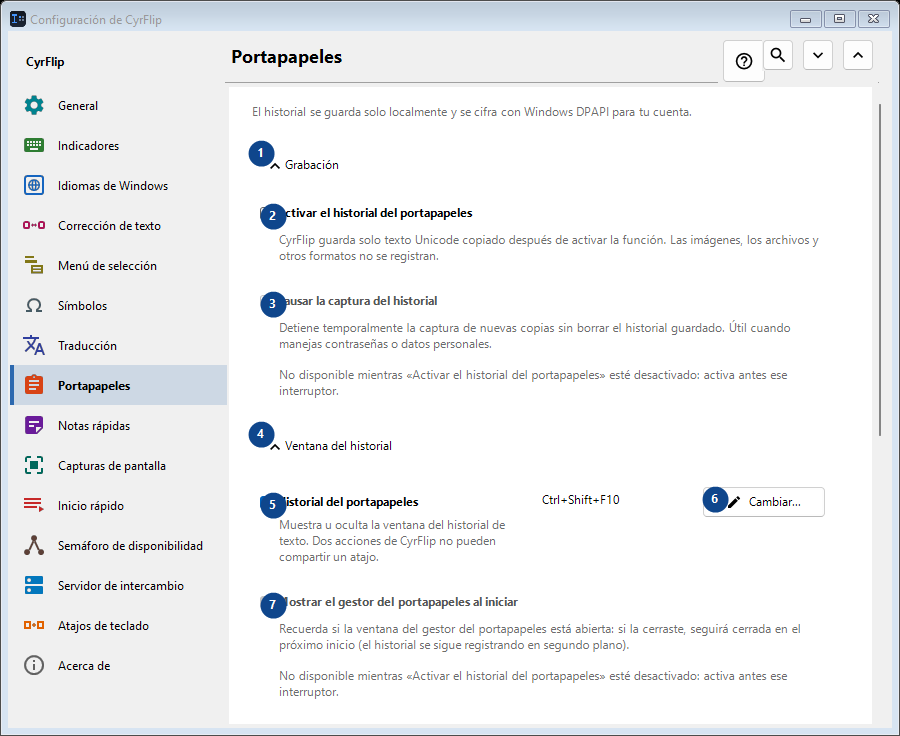
Task: Click the magnifying glass search icon
Action: coord(778,55)
